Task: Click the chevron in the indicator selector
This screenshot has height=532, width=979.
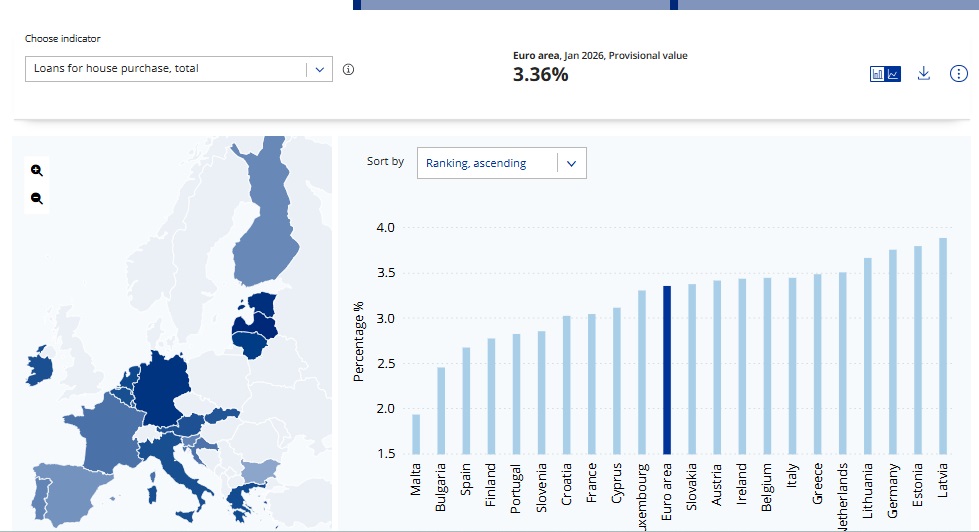Action: [x=319, y=69]
